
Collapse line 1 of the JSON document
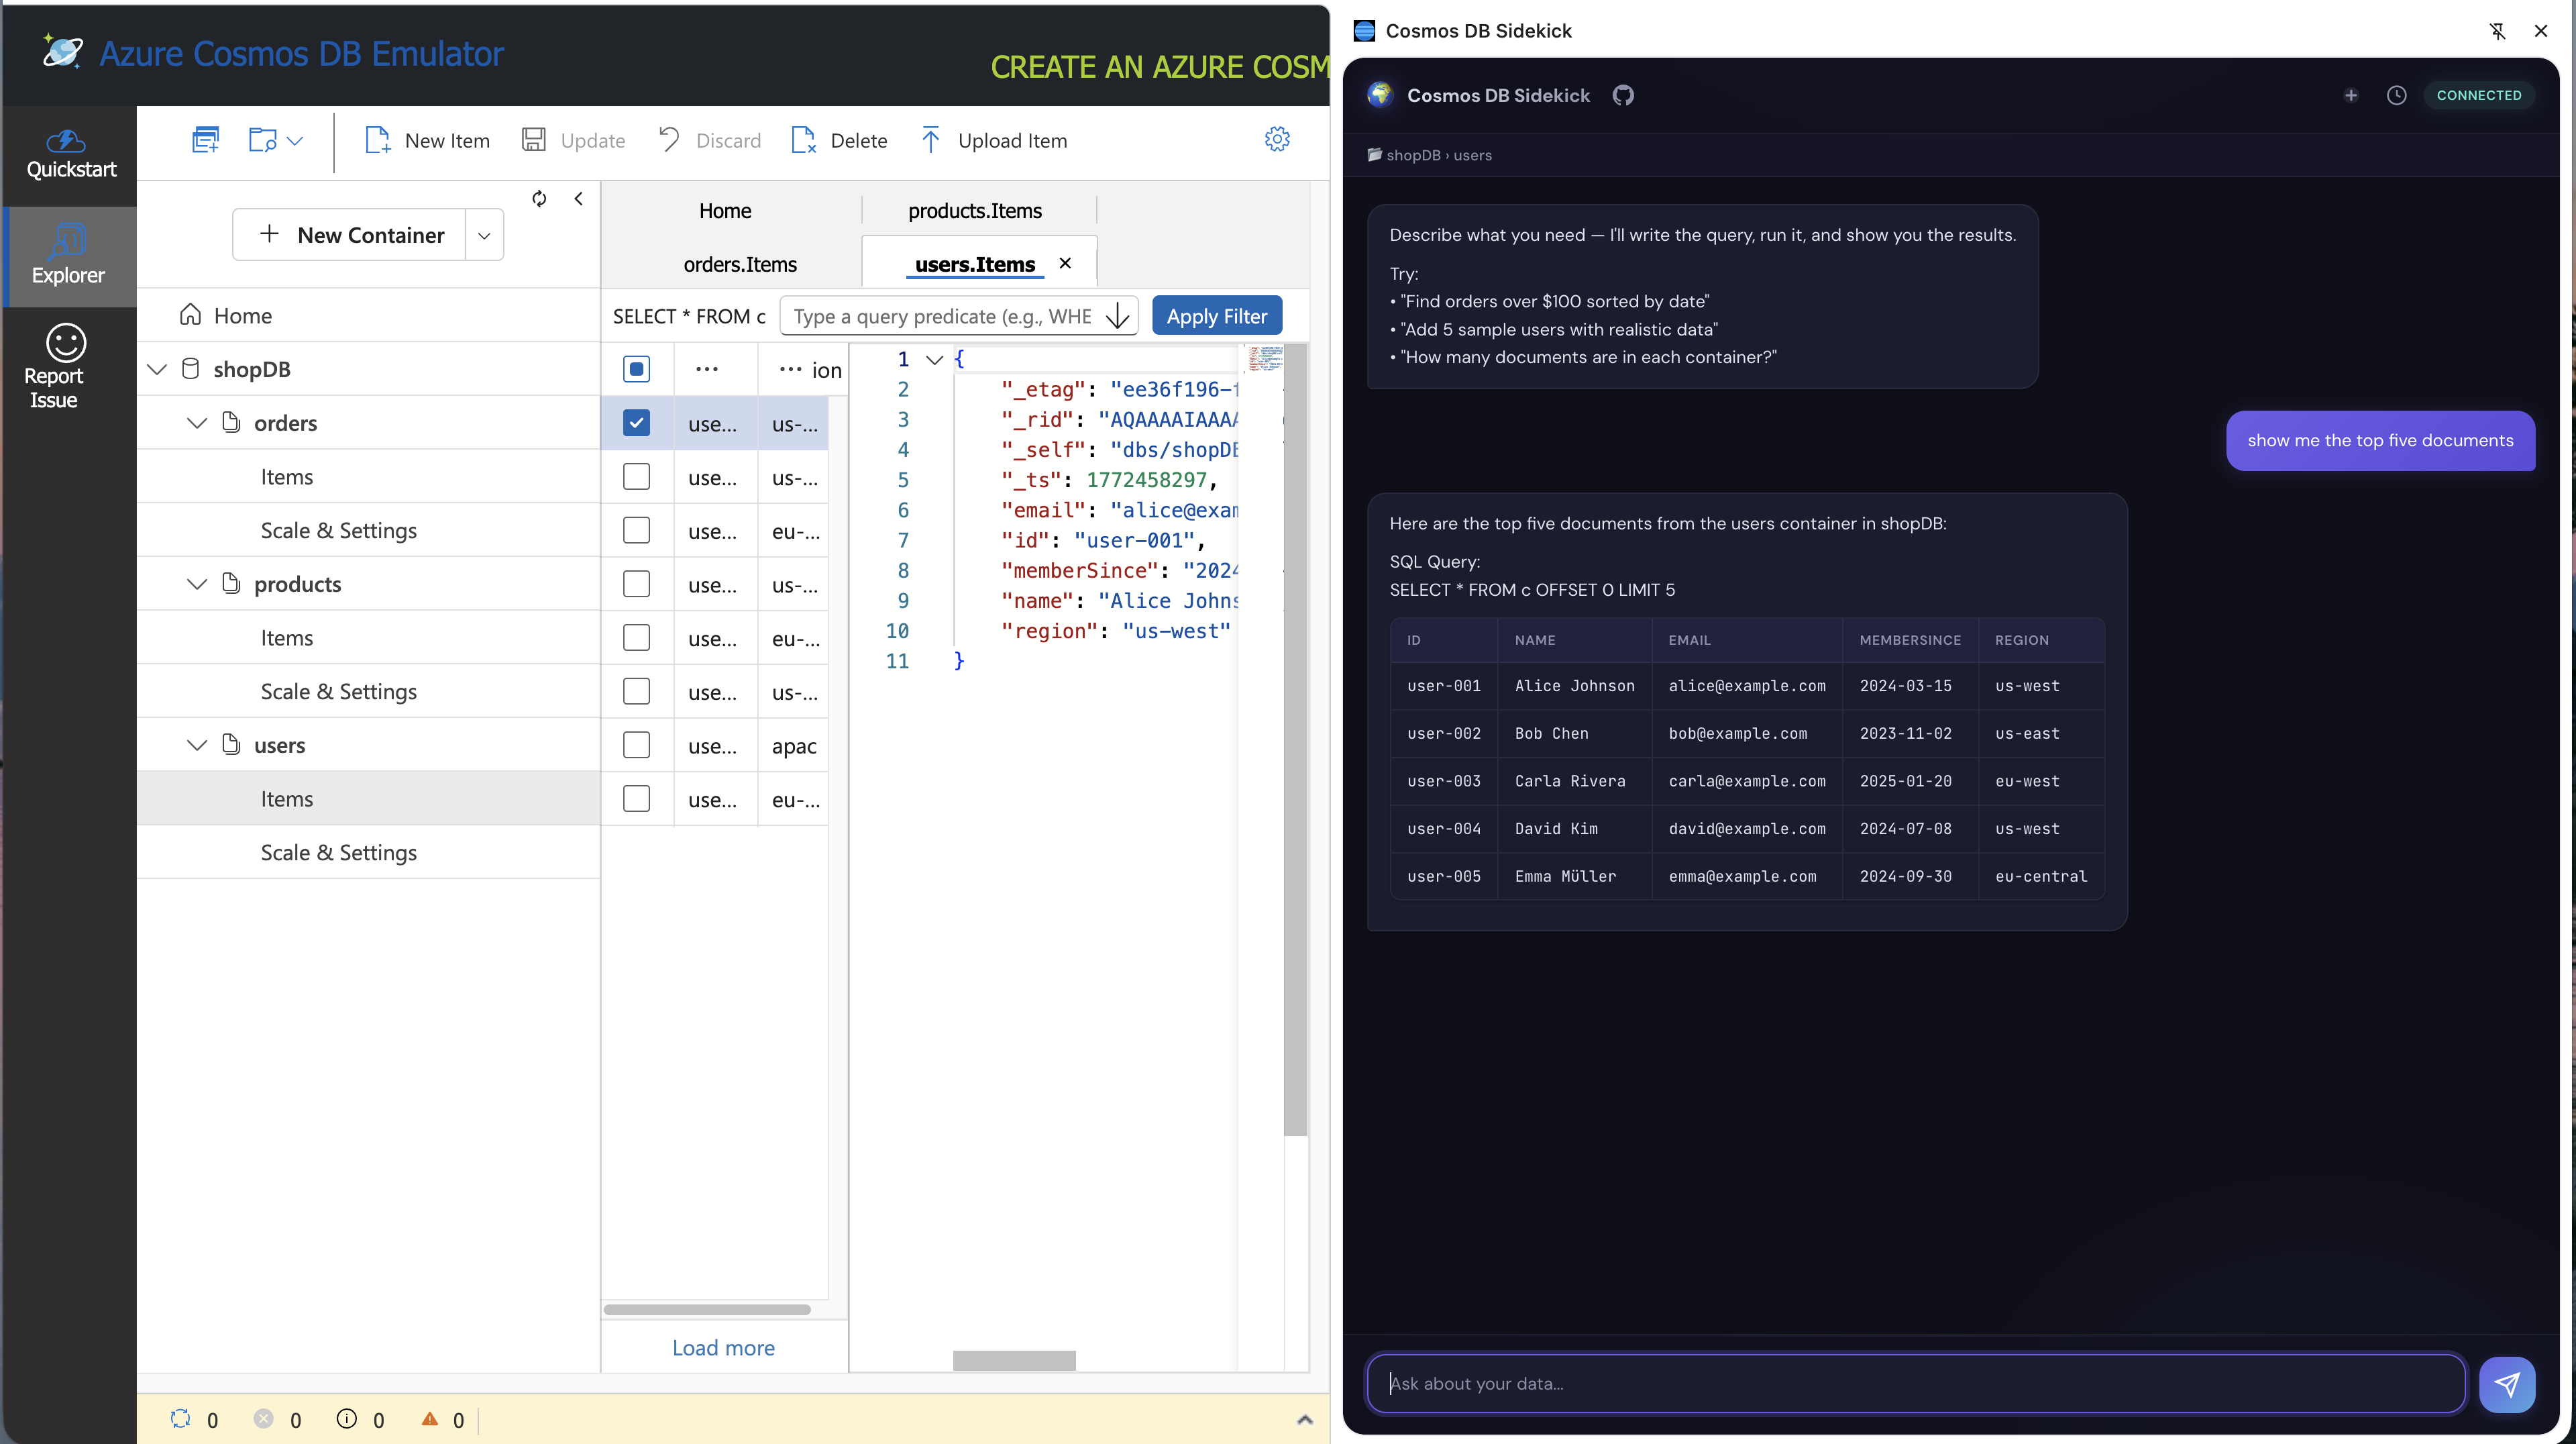934,359
